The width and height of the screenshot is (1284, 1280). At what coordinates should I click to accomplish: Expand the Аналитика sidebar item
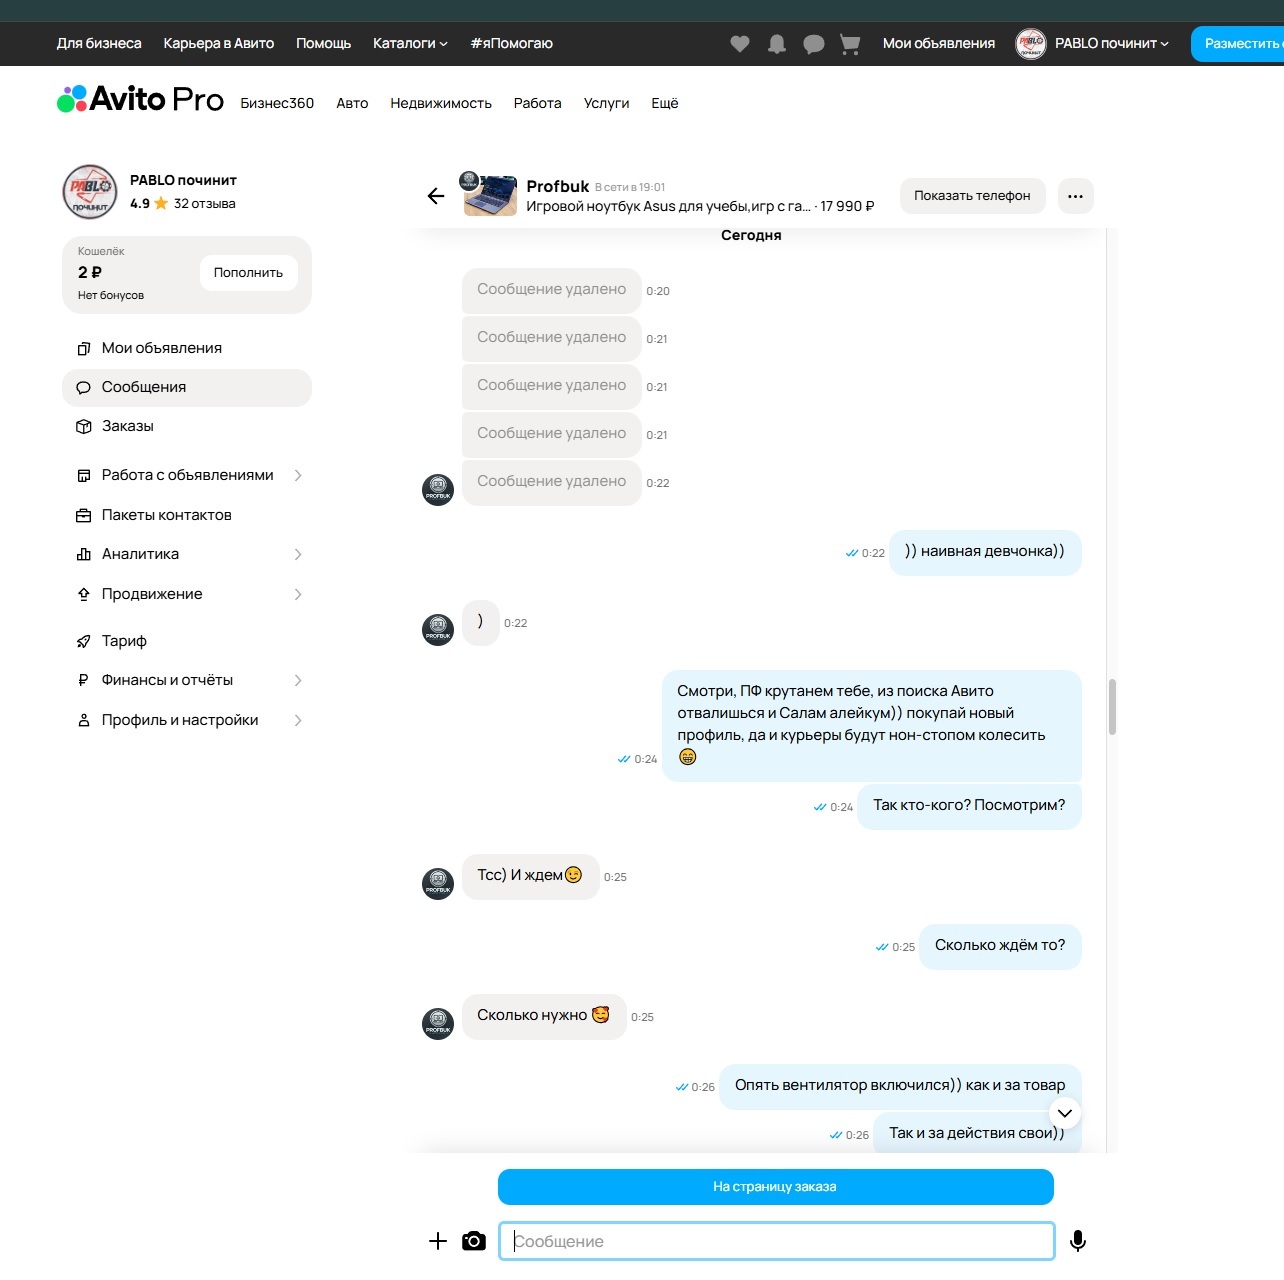click(188, 554)
